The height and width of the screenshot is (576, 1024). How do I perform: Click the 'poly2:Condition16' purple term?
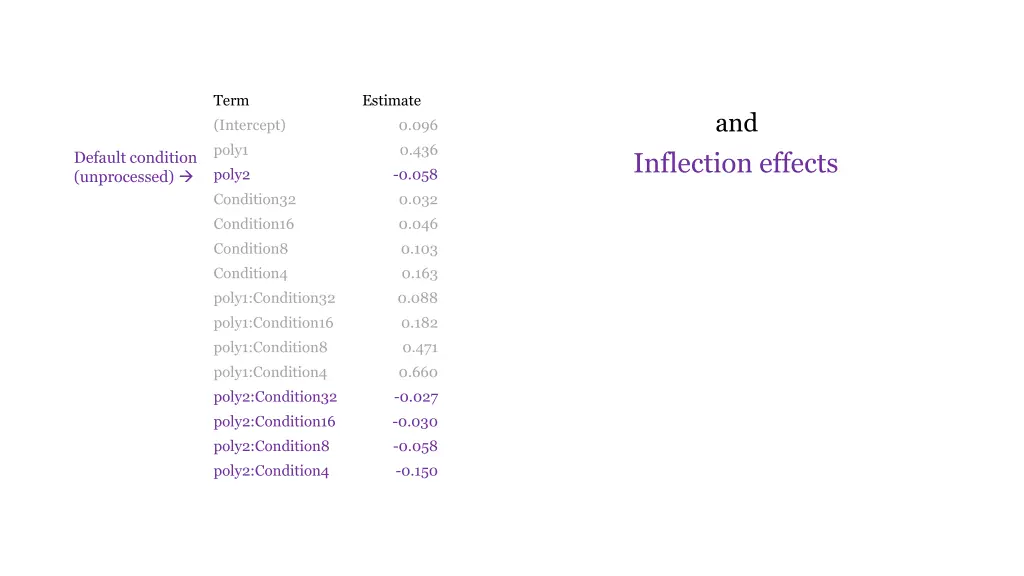point(274,422)
